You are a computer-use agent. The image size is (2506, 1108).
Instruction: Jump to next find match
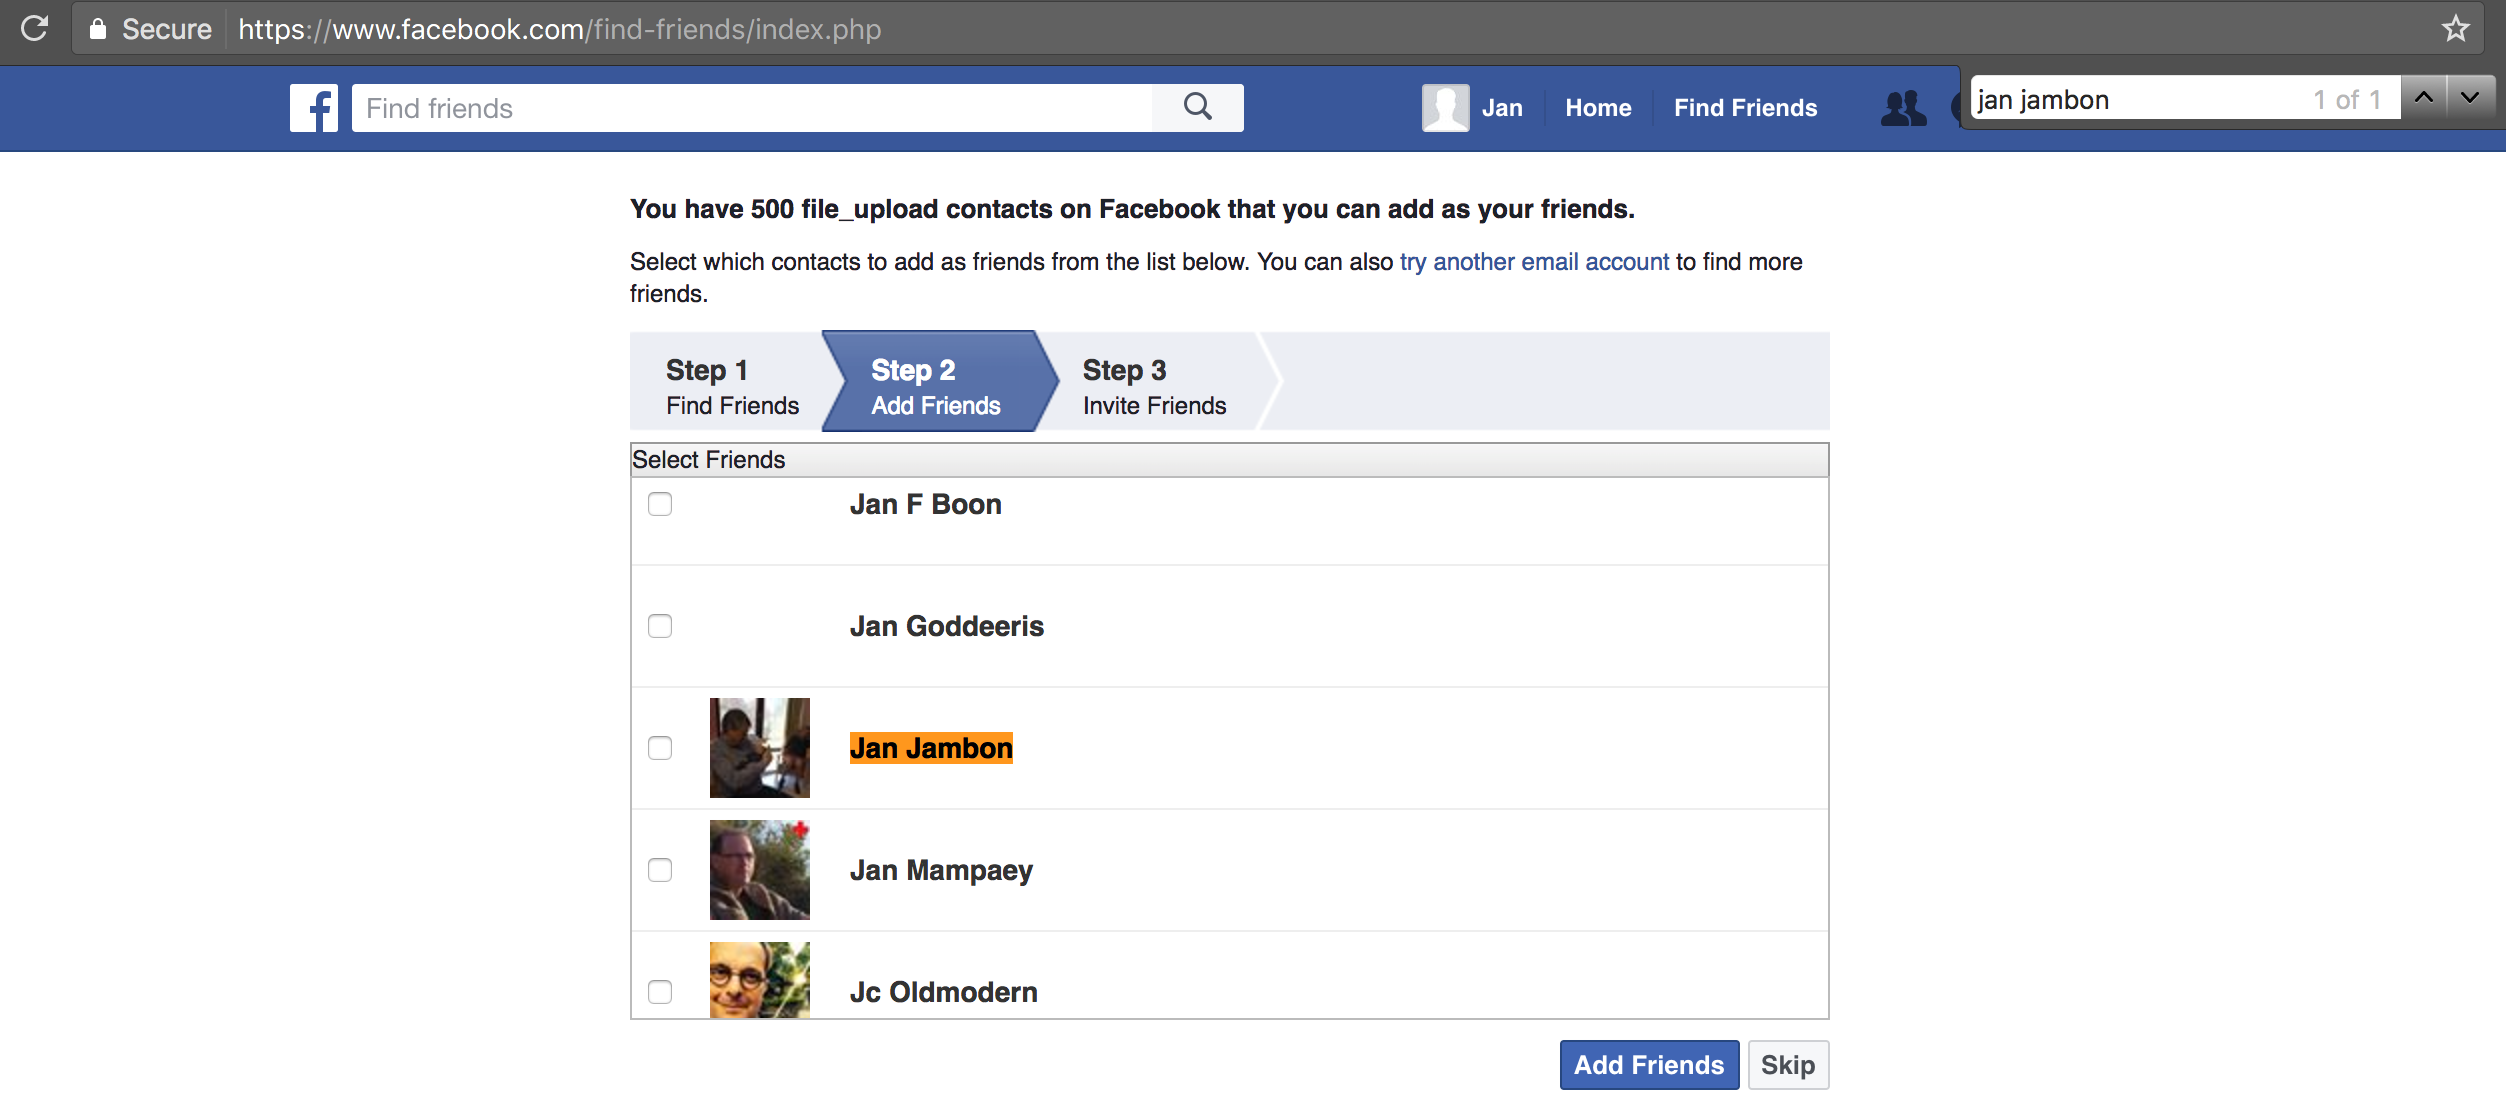(2470, 98)
